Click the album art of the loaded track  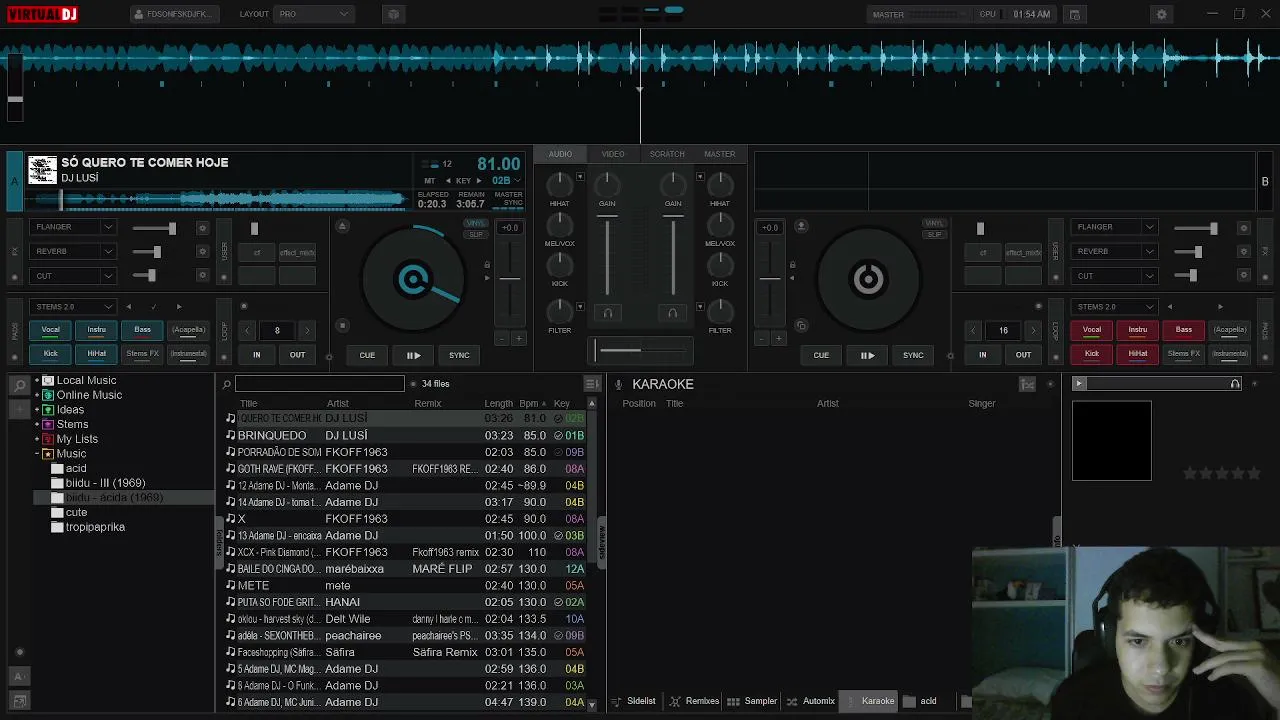(42, 170)
